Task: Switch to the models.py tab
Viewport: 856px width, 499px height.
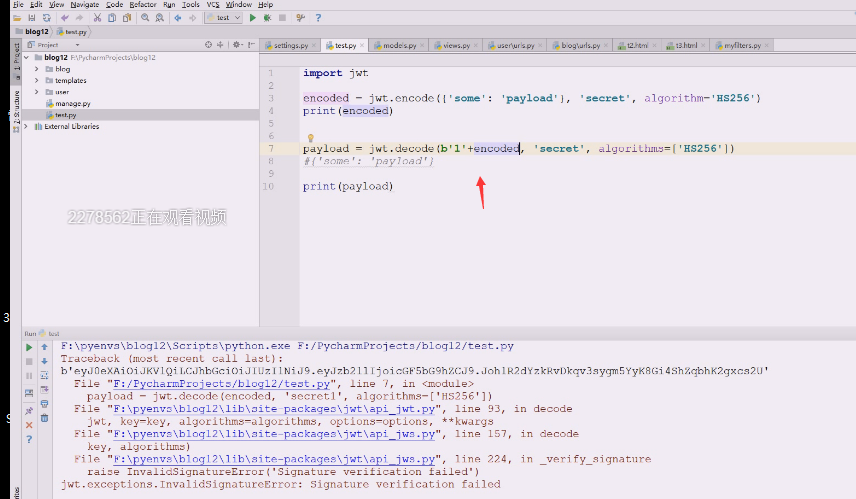Action: 399,45
